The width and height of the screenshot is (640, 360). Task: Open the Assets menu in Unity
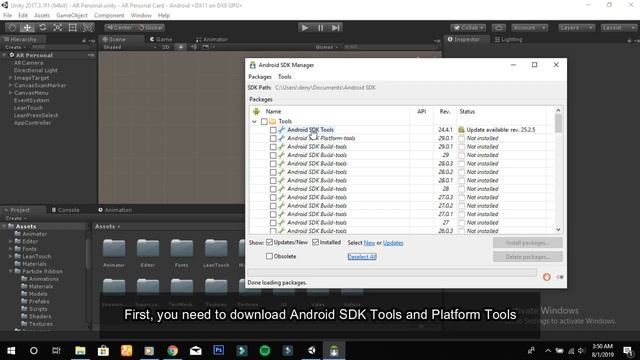click(42, 16)
